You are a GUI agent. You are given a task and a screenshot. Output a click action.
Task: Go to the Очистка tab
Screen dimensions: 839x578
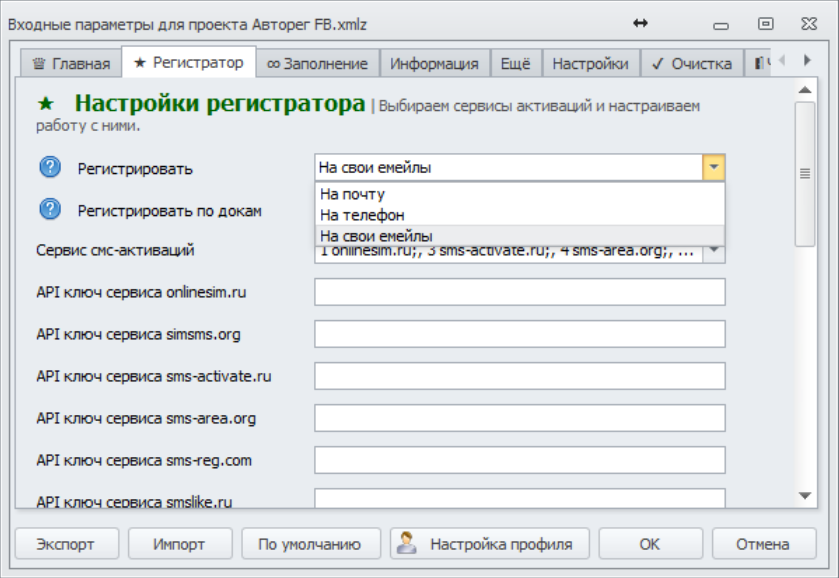[x=691, y=64]
